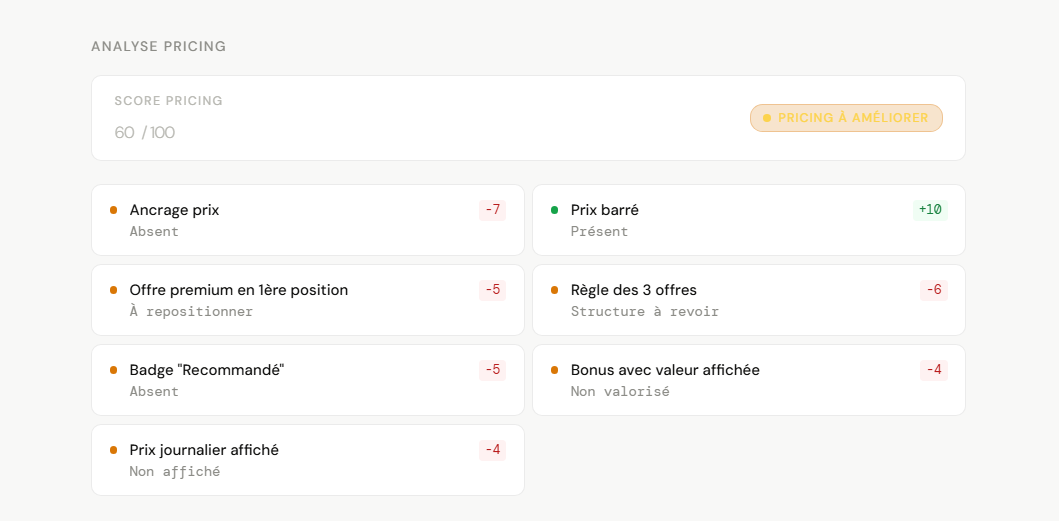Click 'Structure à revoir' status text
Screen dimensions: 1059x521
(644, 312)
